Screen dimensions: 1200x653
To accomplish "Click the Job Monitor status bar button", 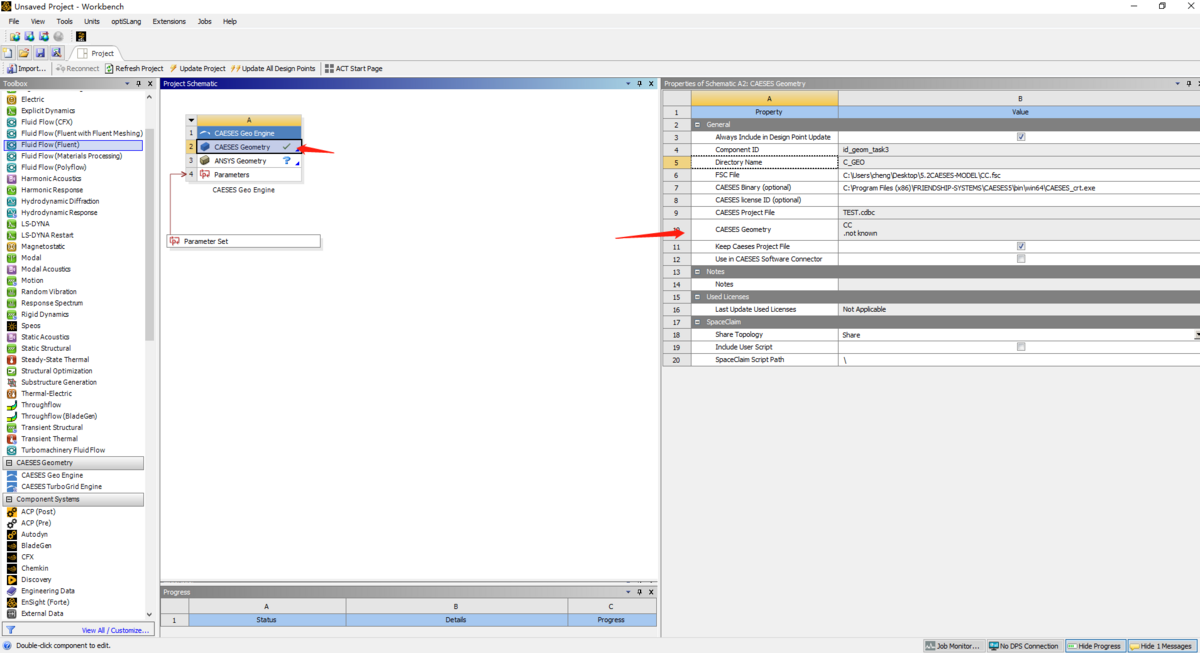I will click(x=952, y=646).
